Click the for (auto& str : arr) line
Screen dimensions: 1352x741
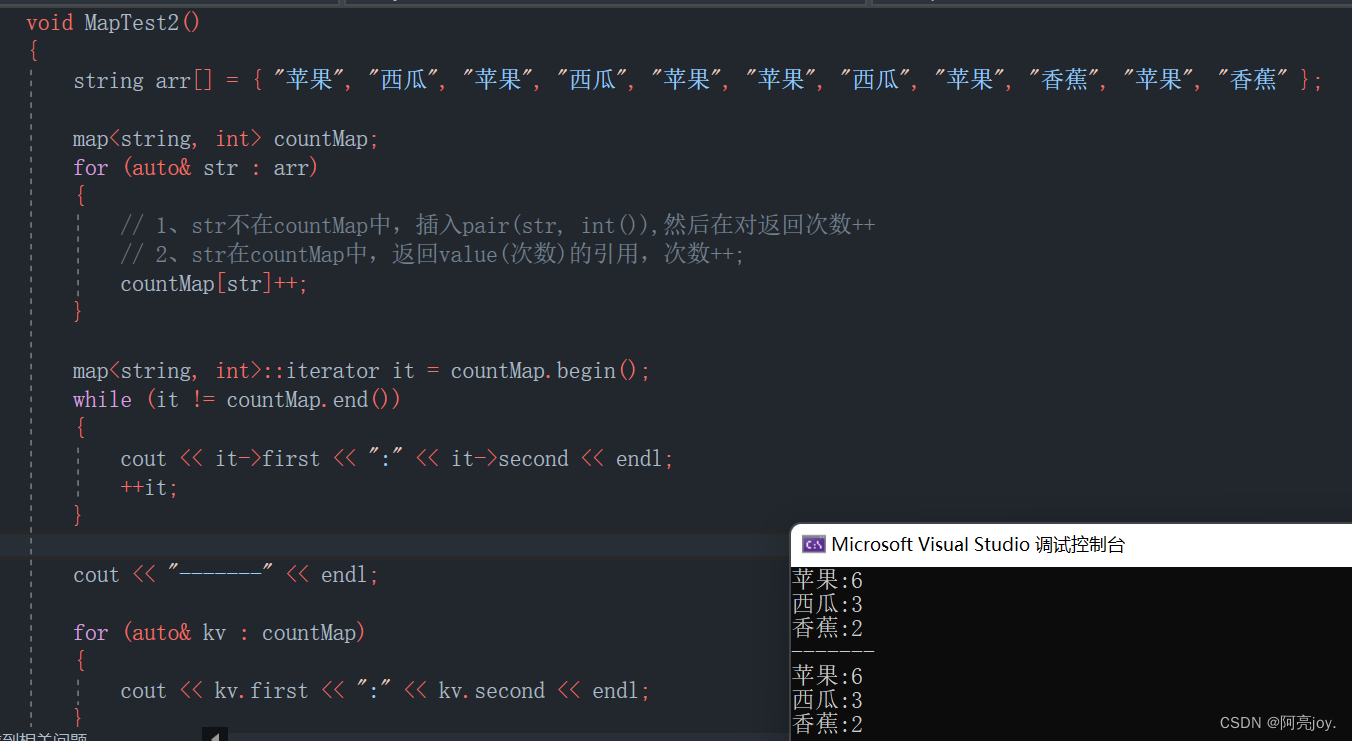click(195, 168)
